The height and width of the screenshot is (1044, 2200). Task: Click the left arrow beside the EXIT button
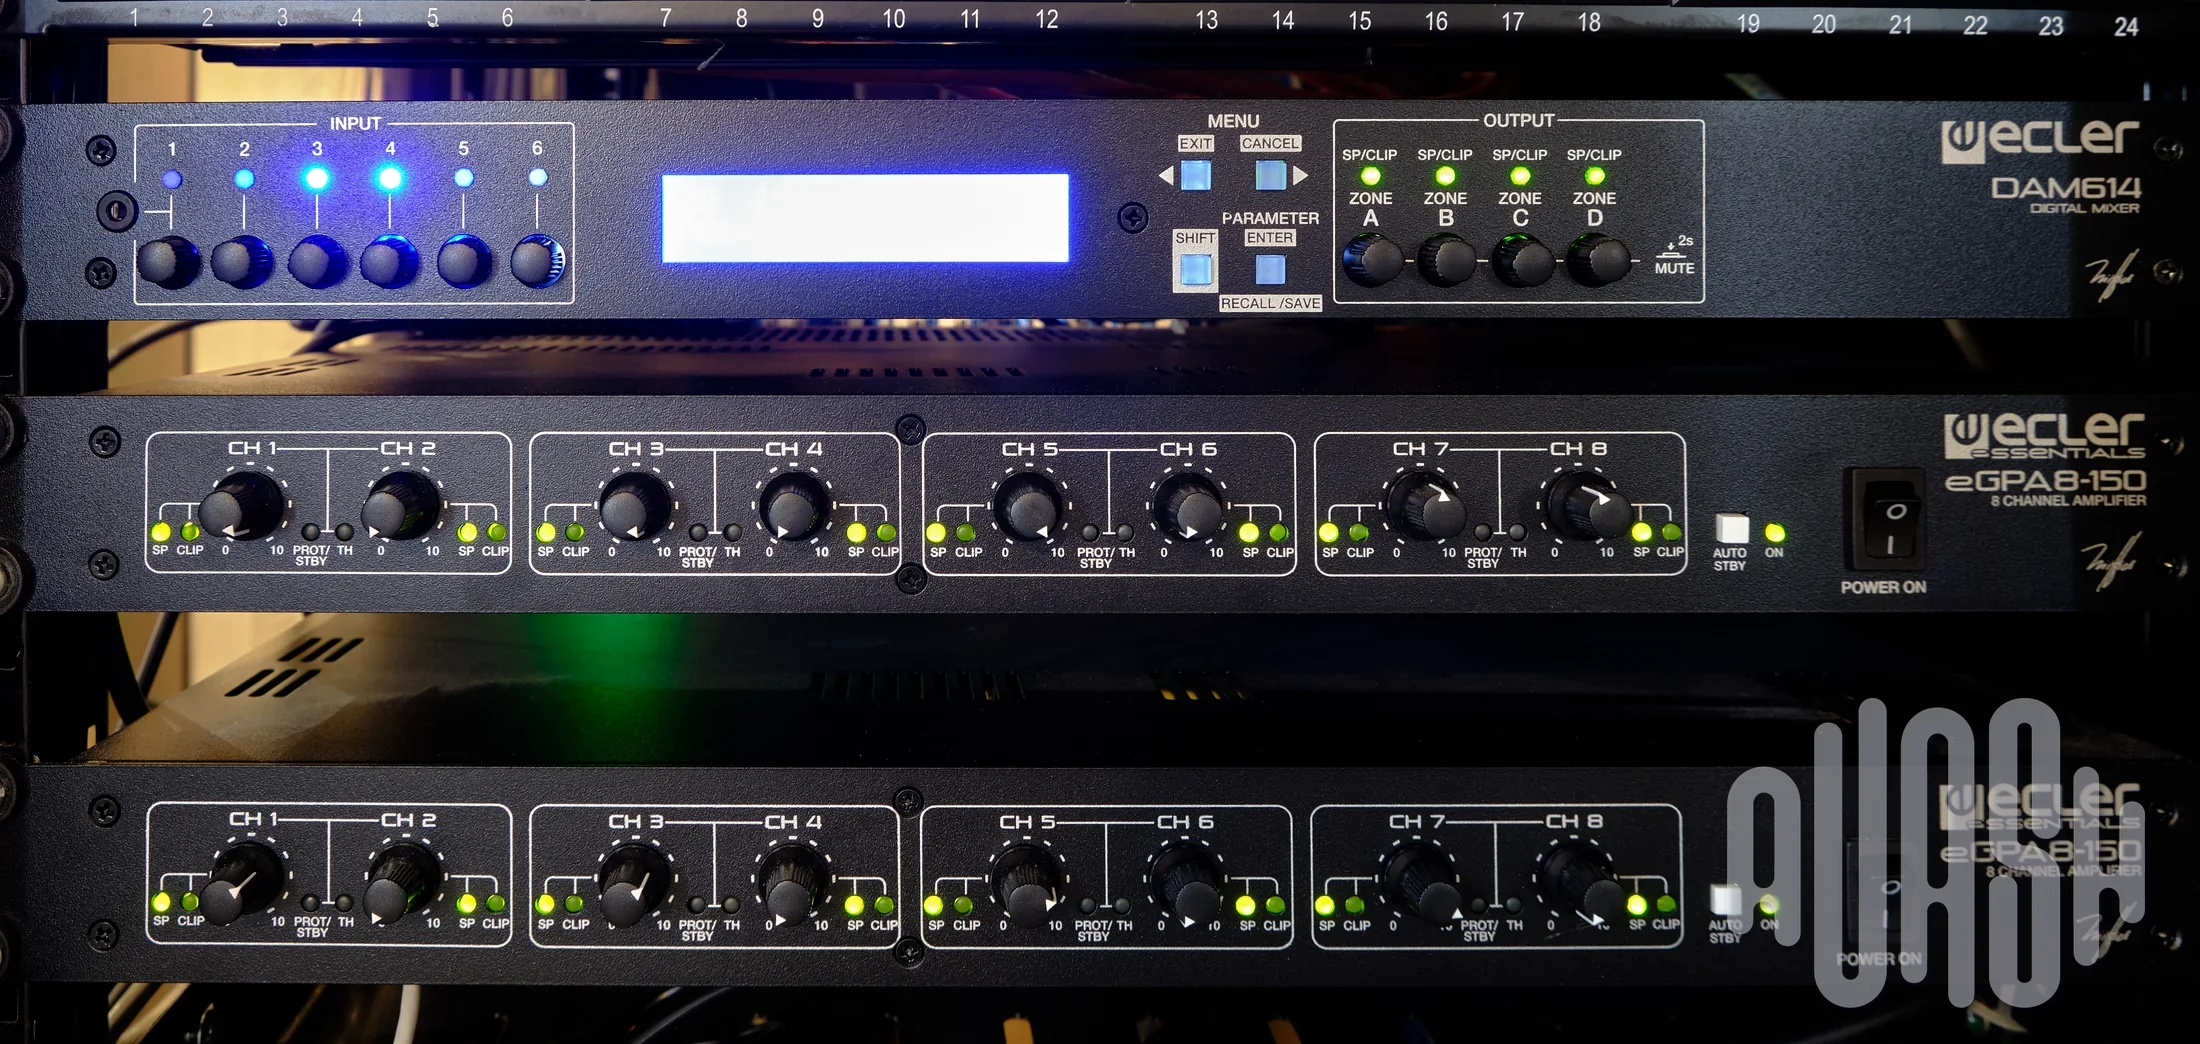tap(1166, 176)
